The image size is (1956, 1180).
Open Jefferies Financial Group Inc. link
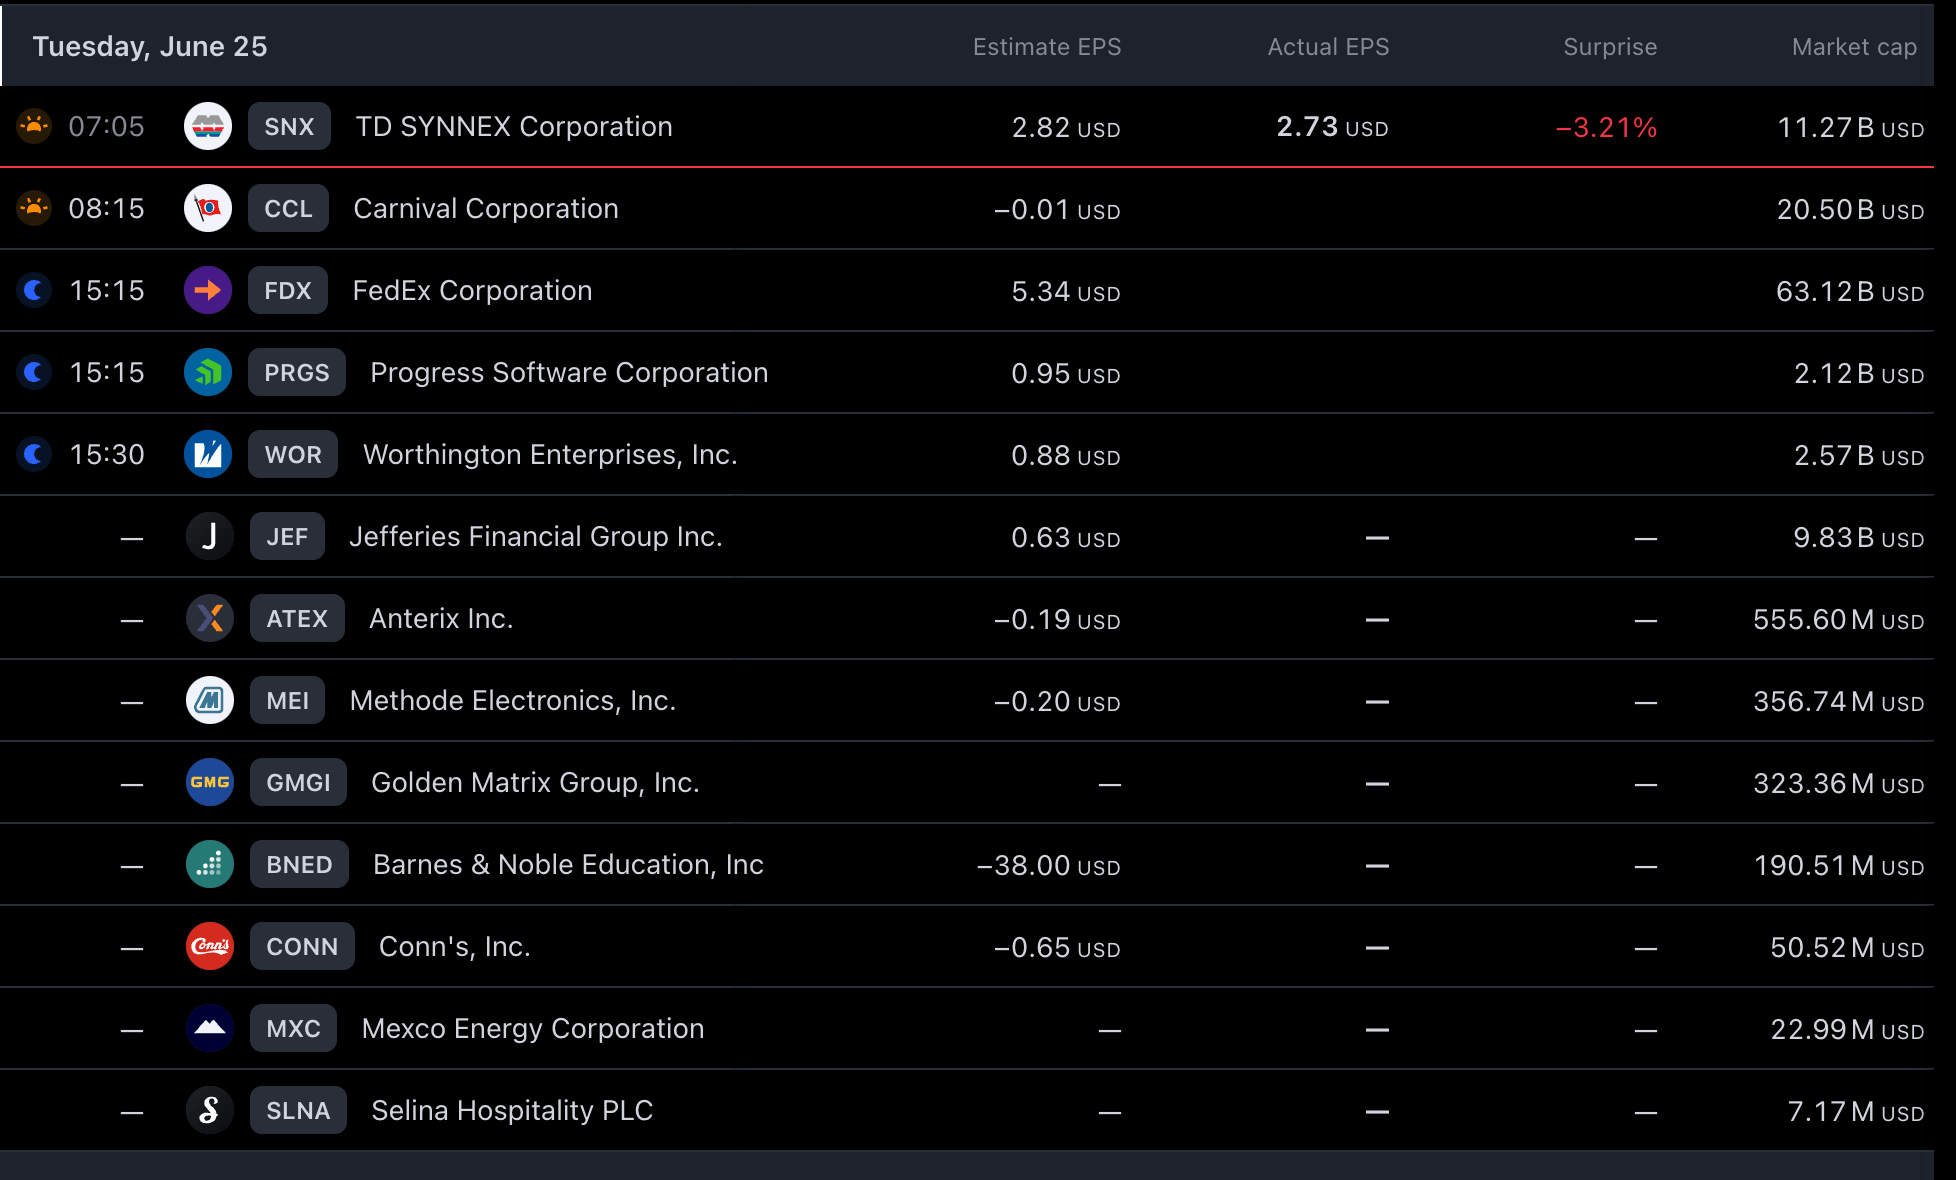point(535,537)
